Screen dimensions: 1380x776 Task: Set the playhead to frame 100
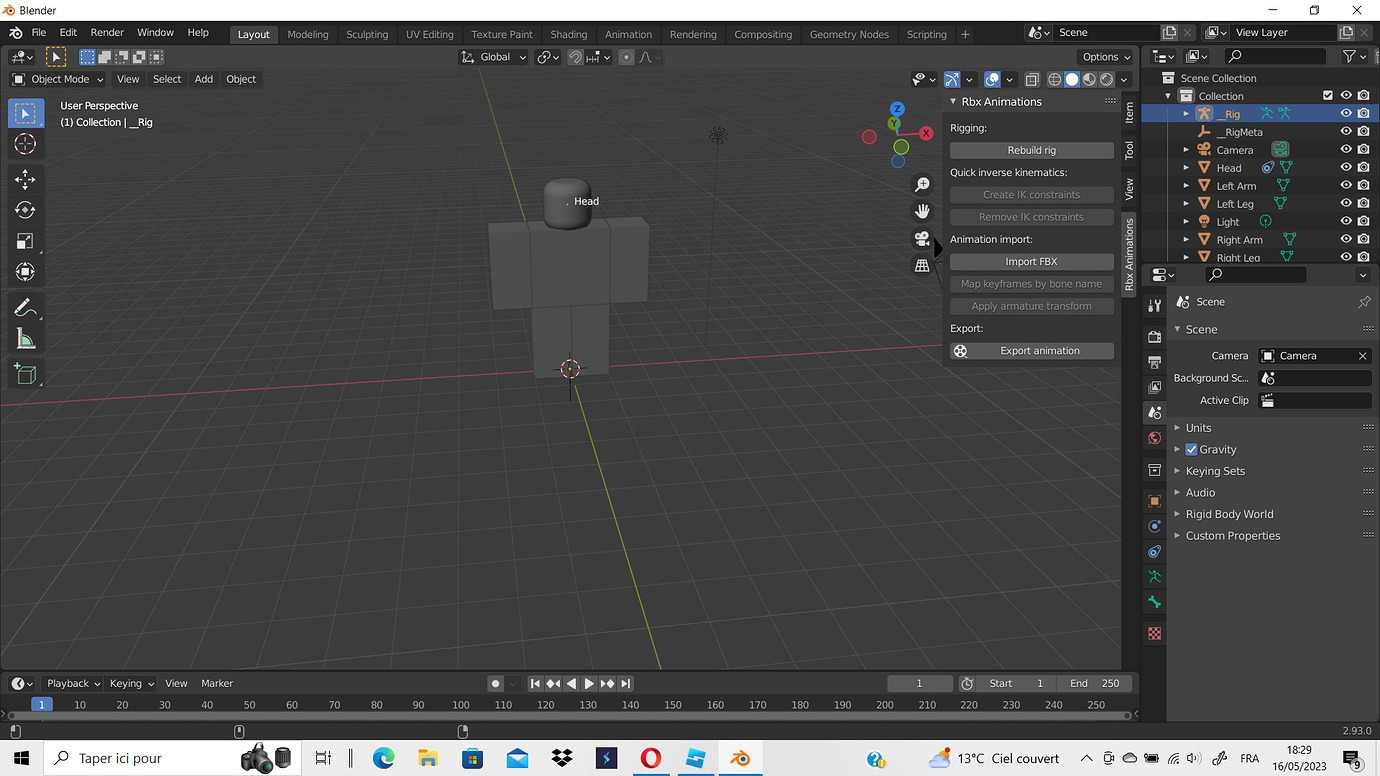(460, 704)
